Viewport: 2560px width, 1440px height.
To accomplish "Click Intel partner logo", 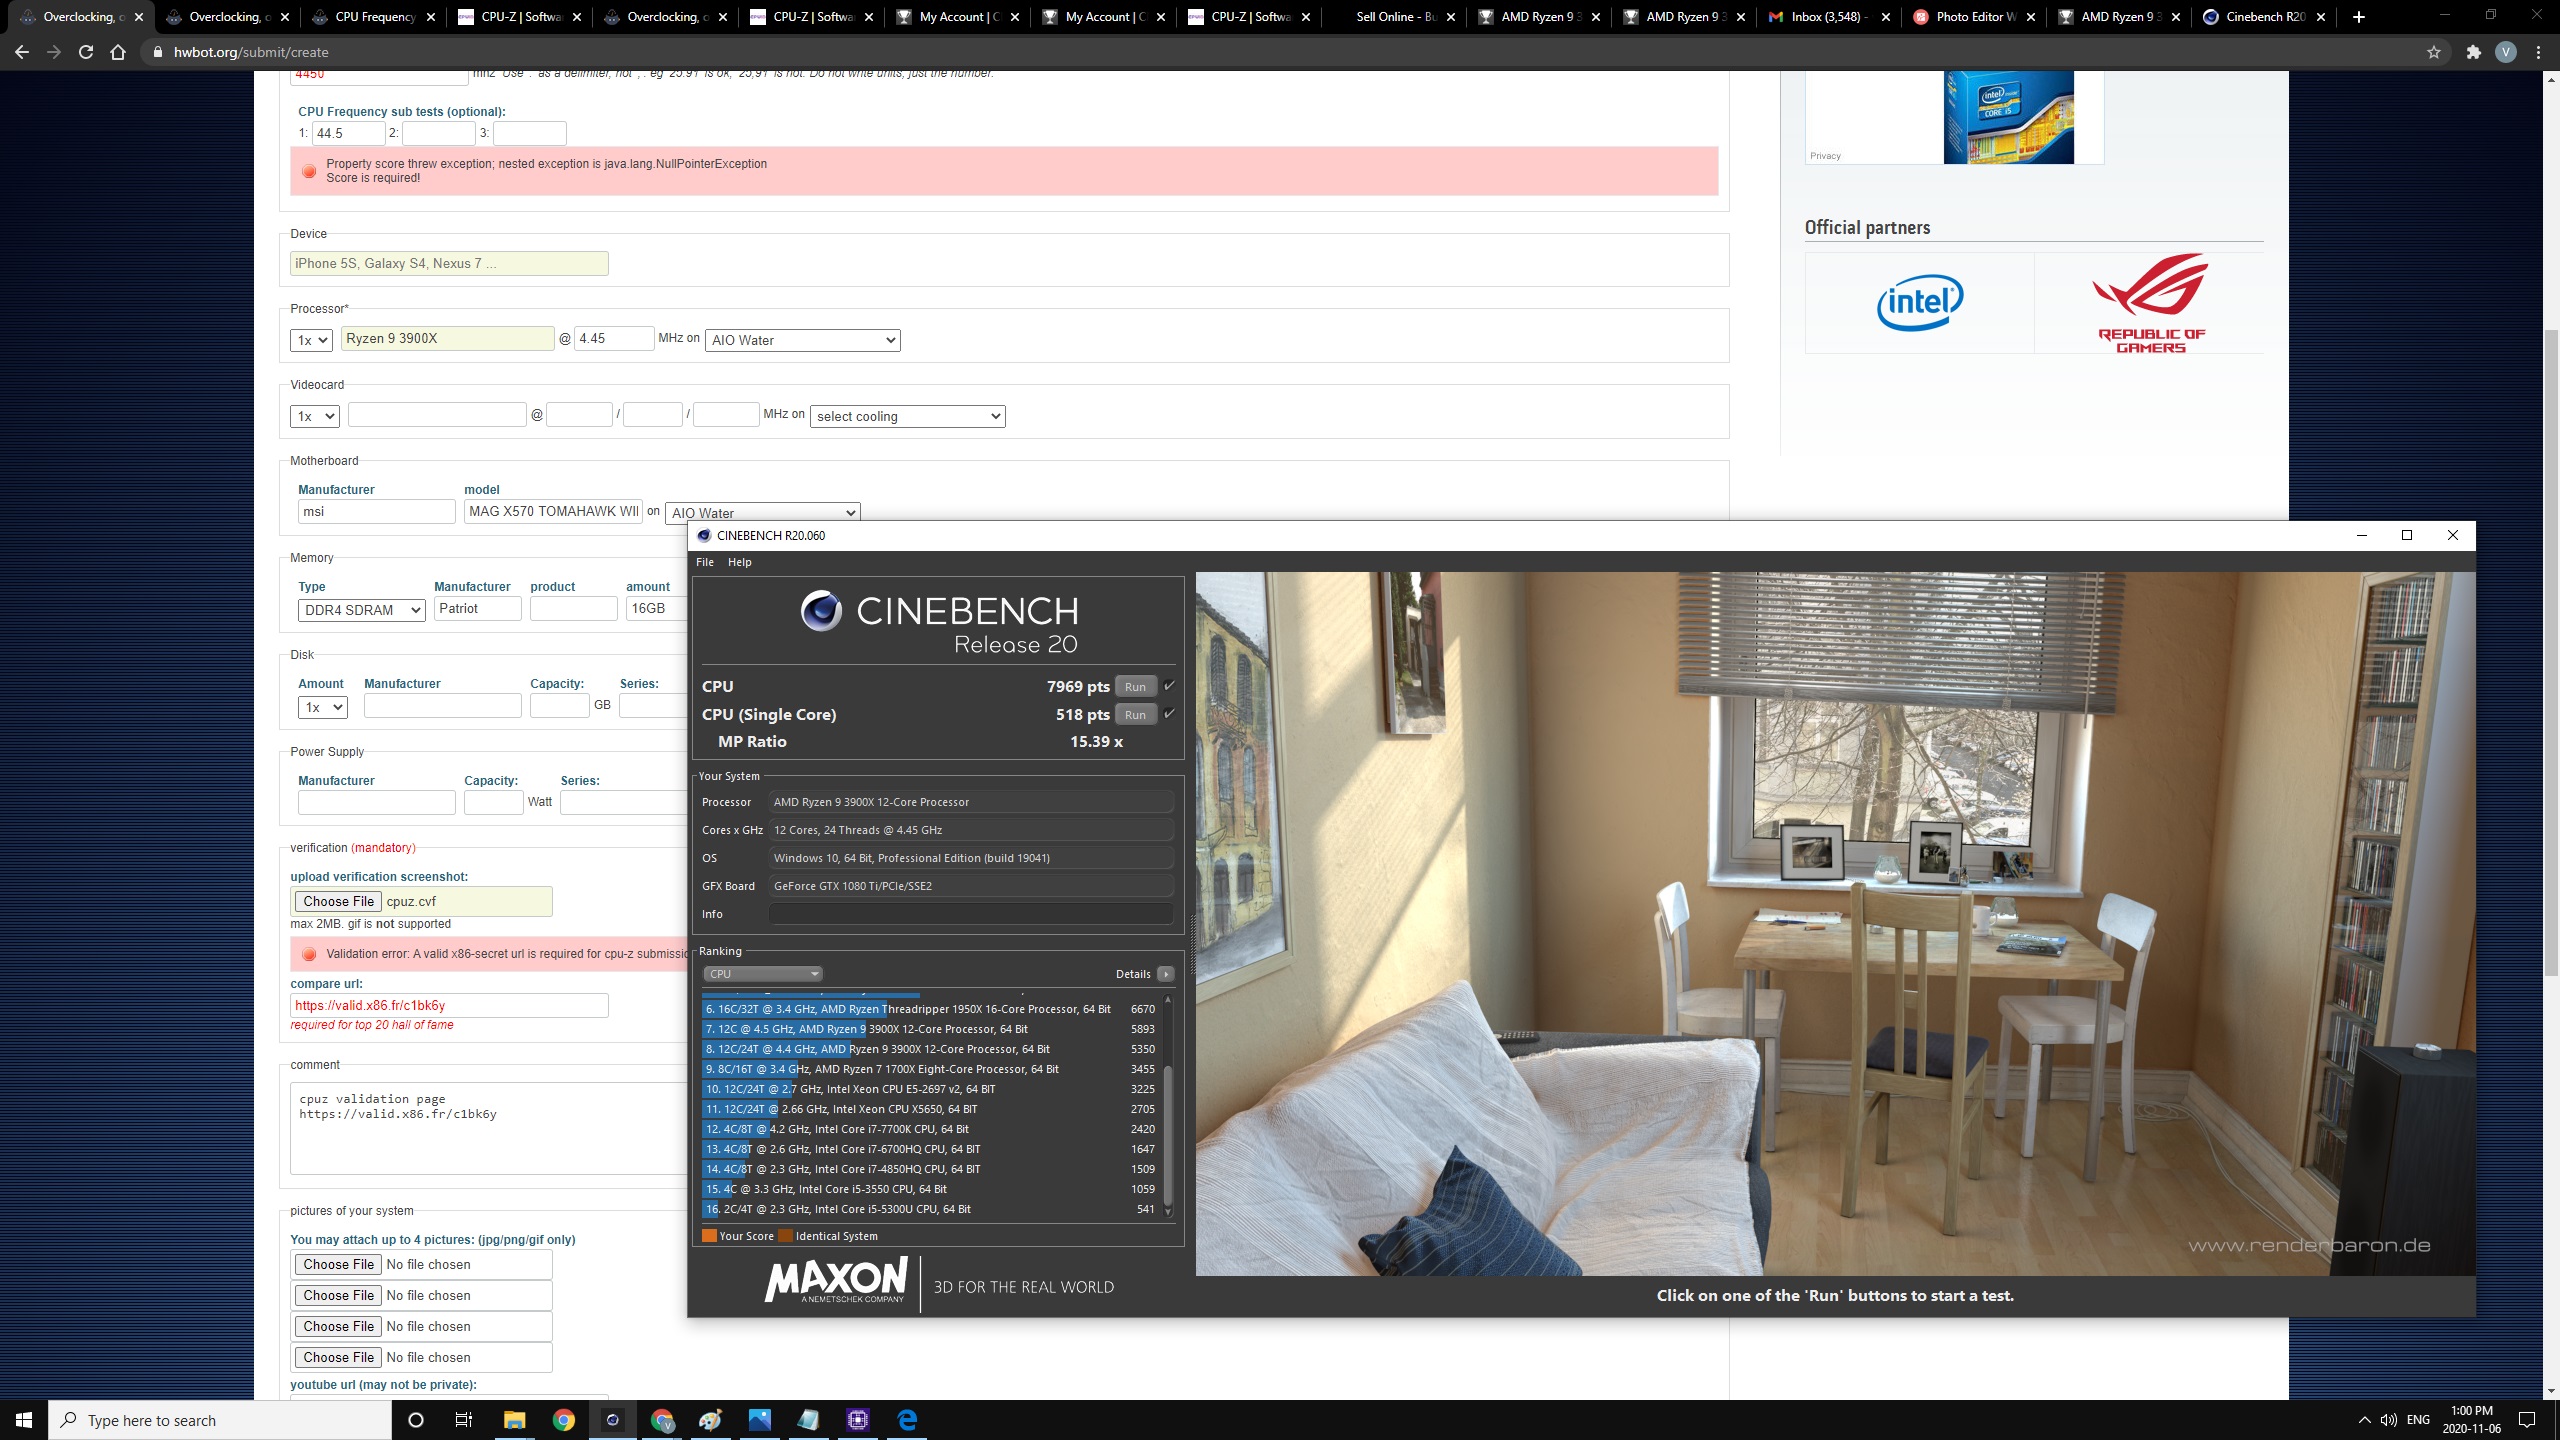I will (x=1919, y=302).
